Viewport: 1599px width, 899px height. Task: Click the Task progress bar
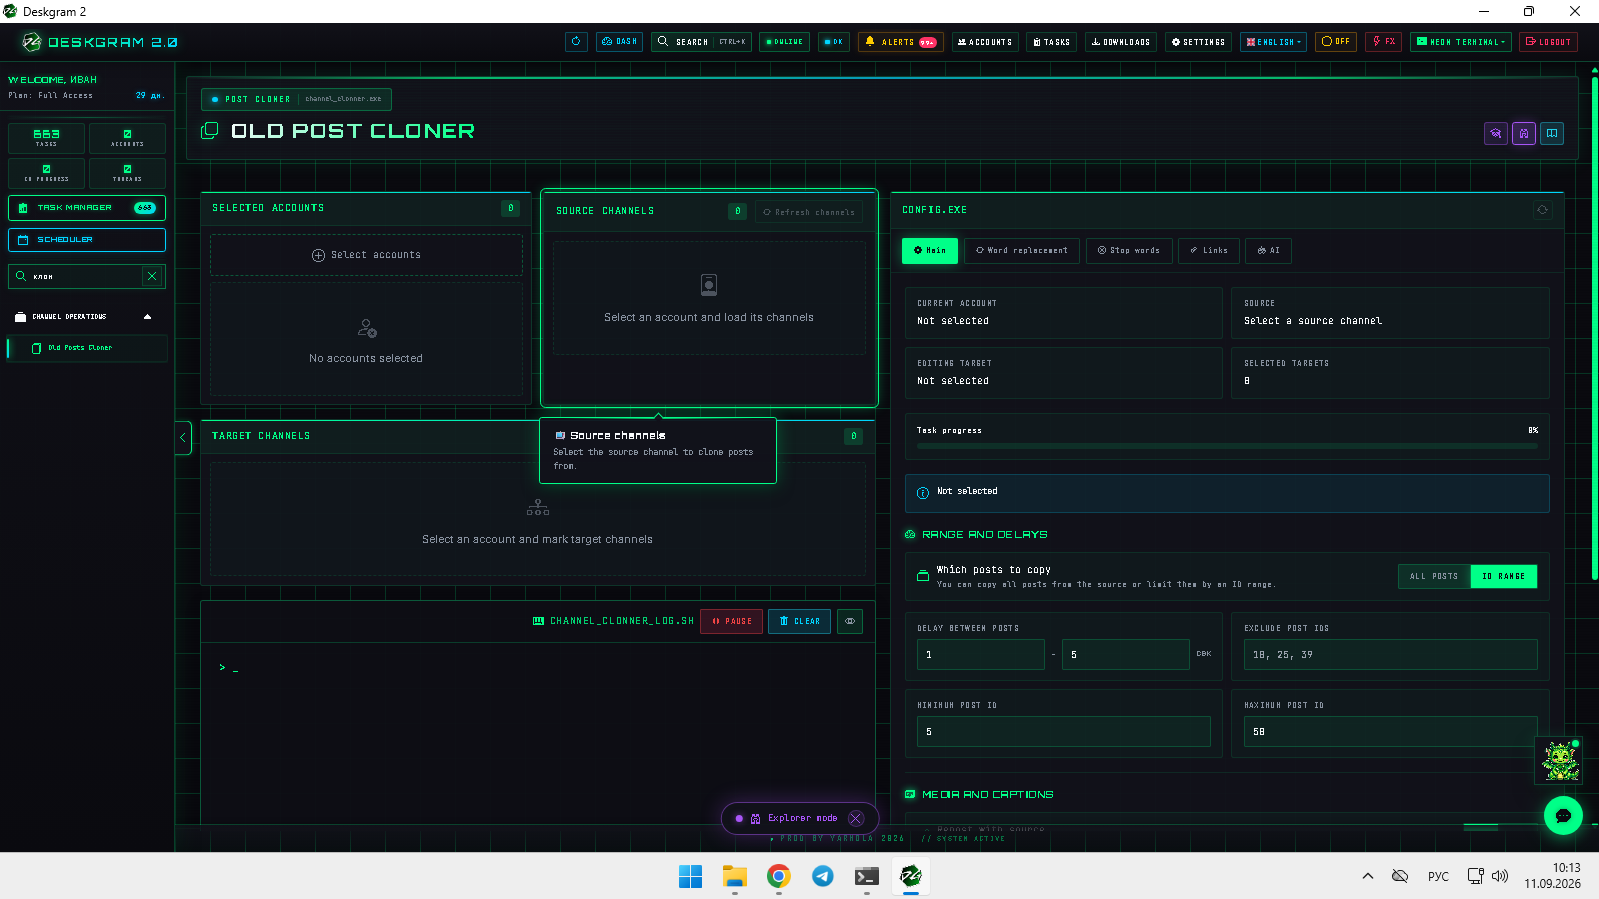coord(1227,446)
